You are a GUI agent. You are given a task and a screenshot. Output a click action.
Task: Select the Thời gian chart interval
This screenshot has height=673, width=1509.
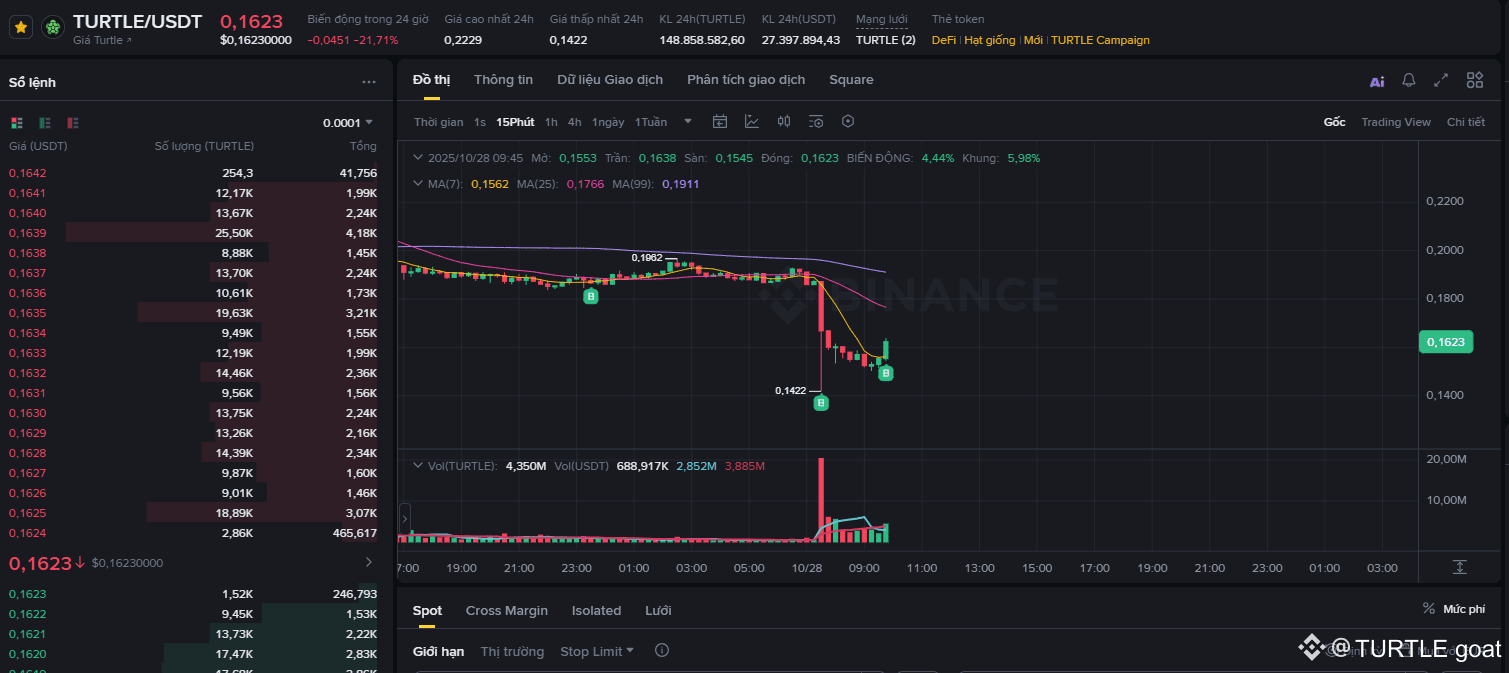pyautogui.click(x=439, y=122)
